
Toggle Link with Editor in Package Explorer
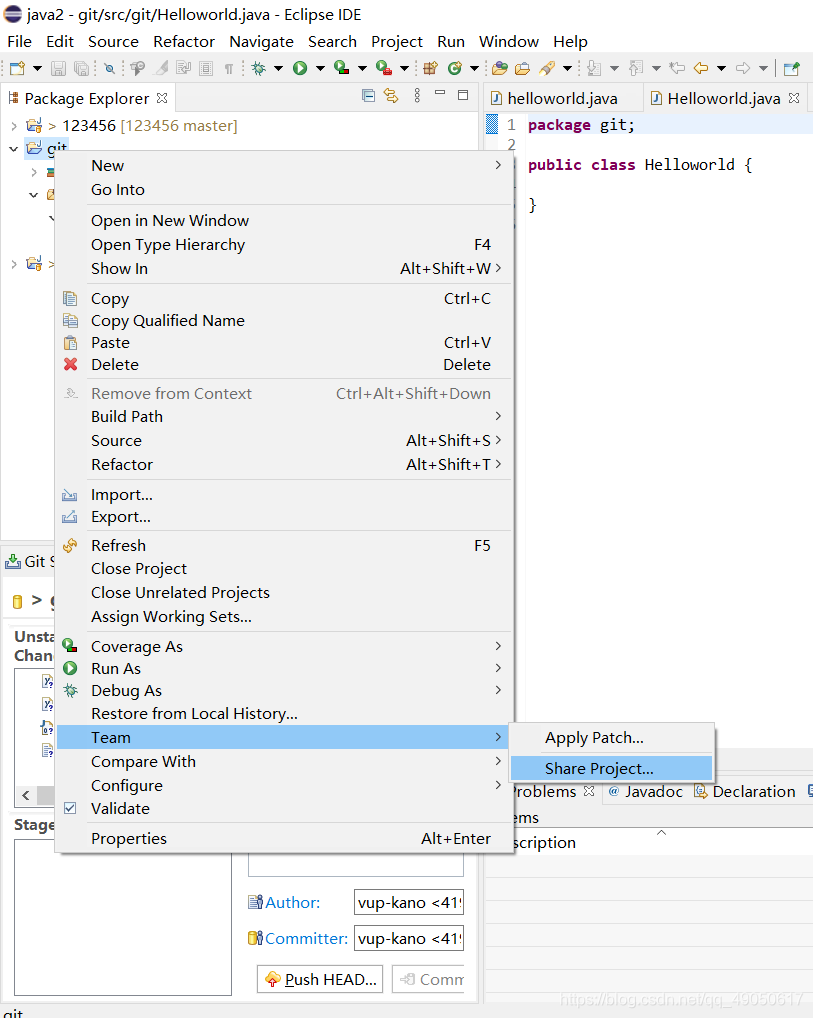[391, 96]
